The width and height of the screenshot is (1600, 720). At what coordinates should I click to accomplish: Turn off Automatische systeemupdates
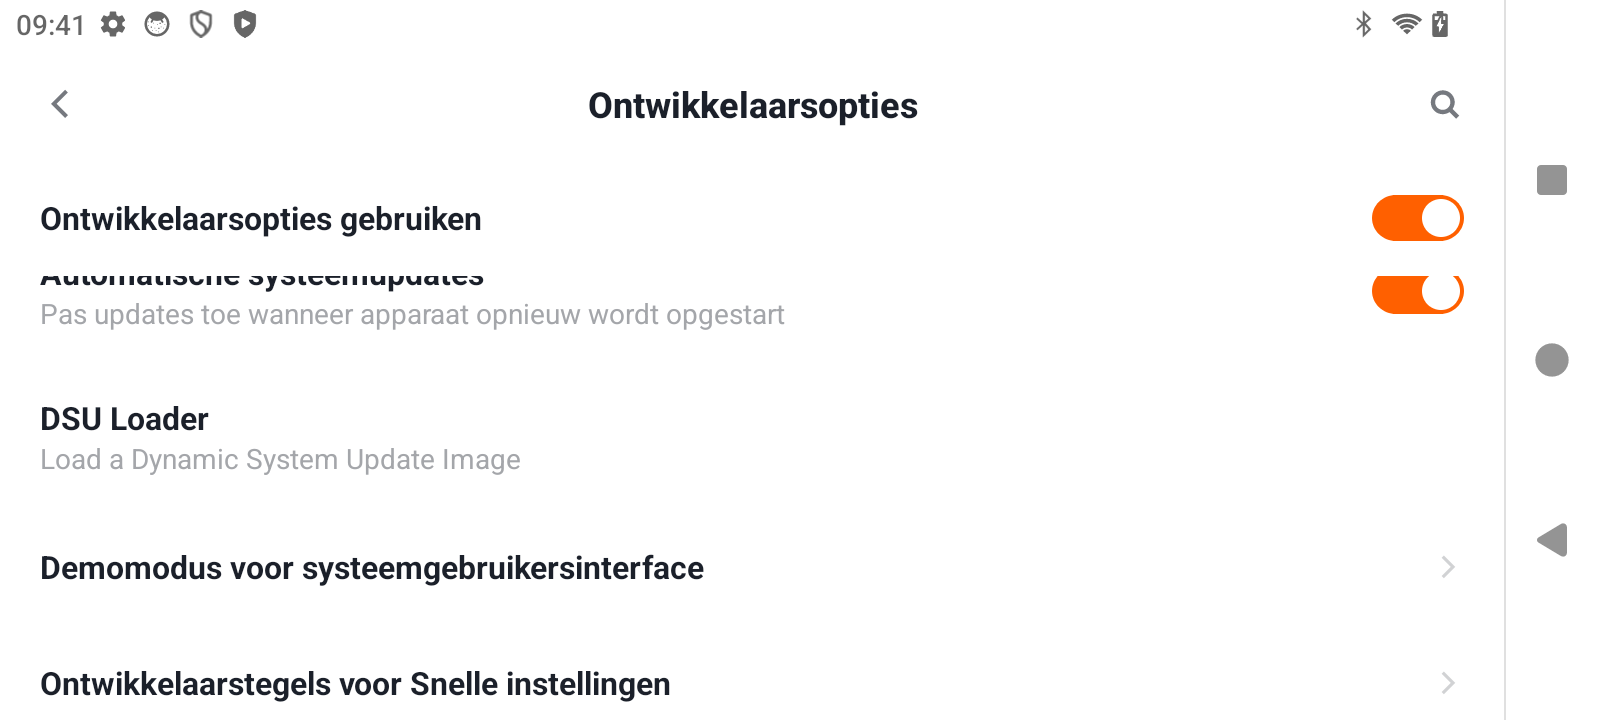point(1417,292)
